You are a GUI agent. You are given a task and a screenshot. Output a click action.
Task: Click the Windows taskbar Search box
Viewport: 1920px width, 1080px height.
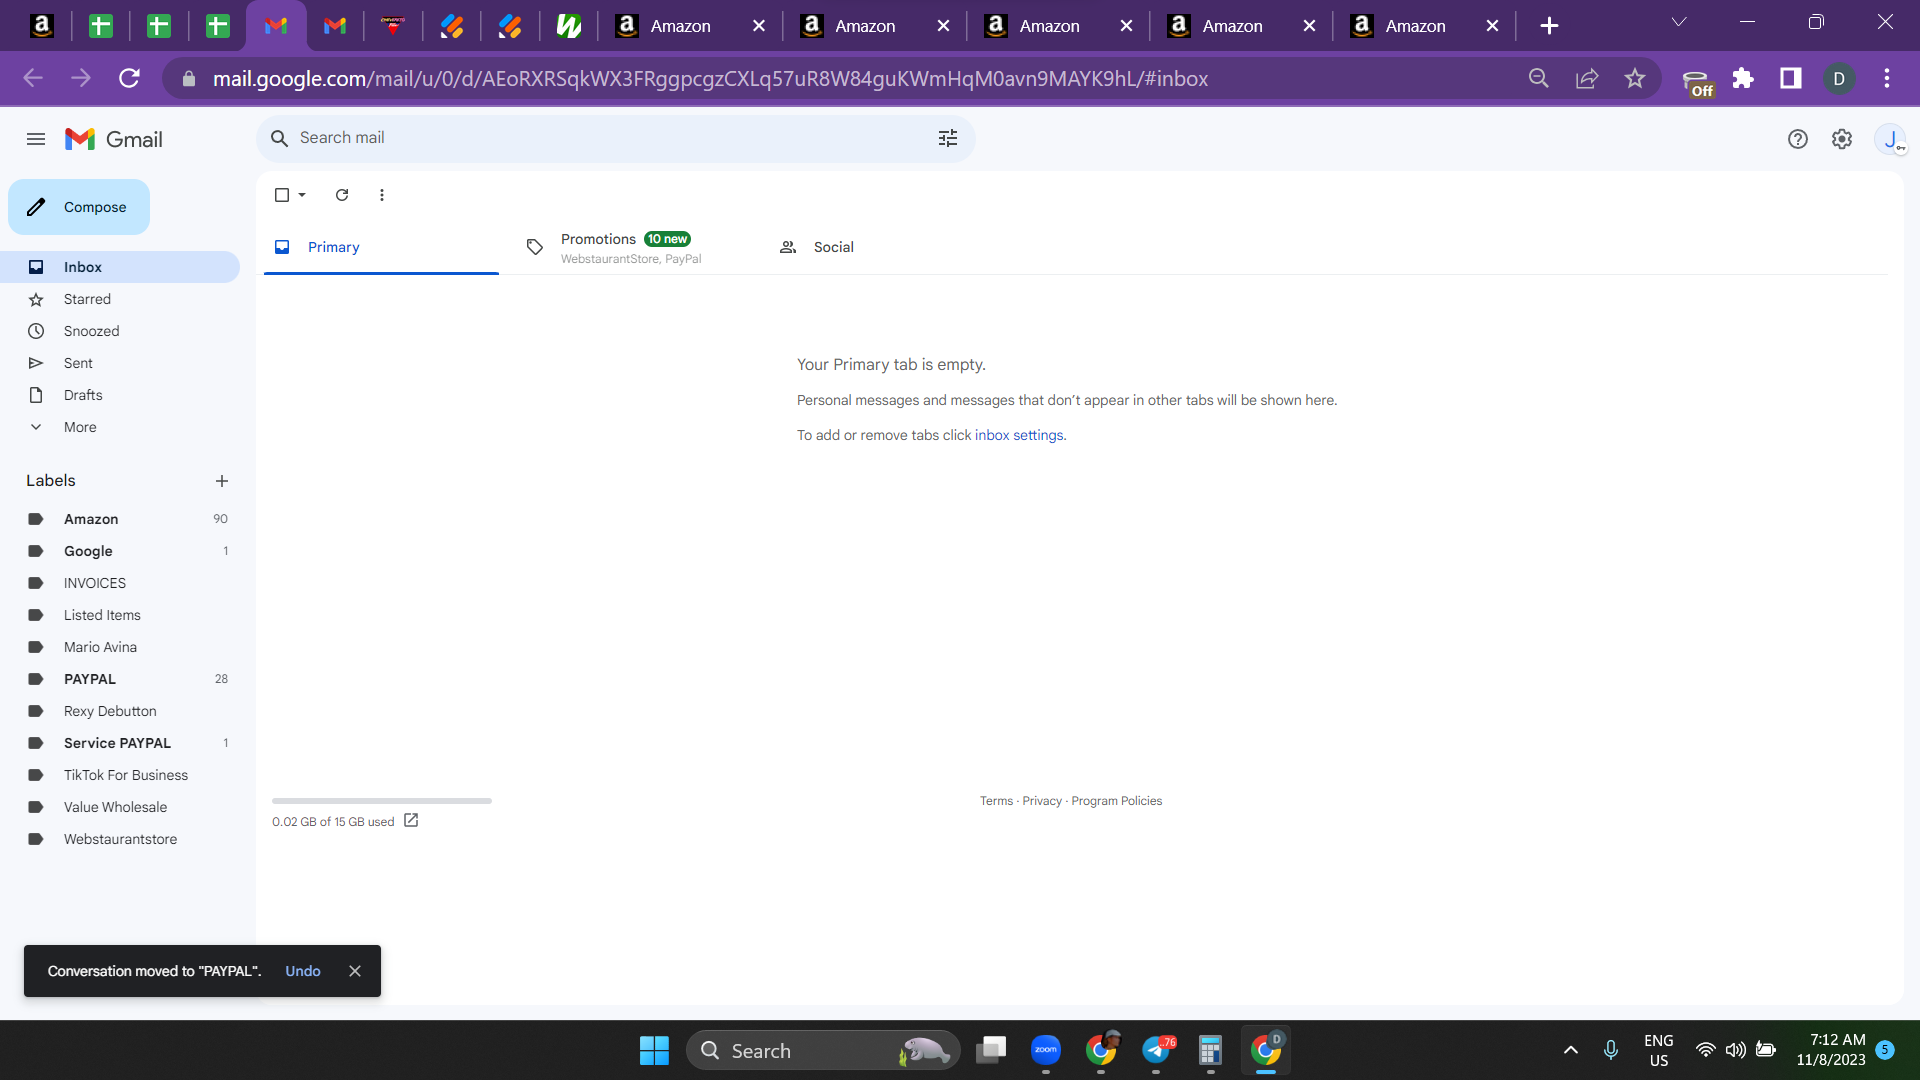[x=823, y=1050]
